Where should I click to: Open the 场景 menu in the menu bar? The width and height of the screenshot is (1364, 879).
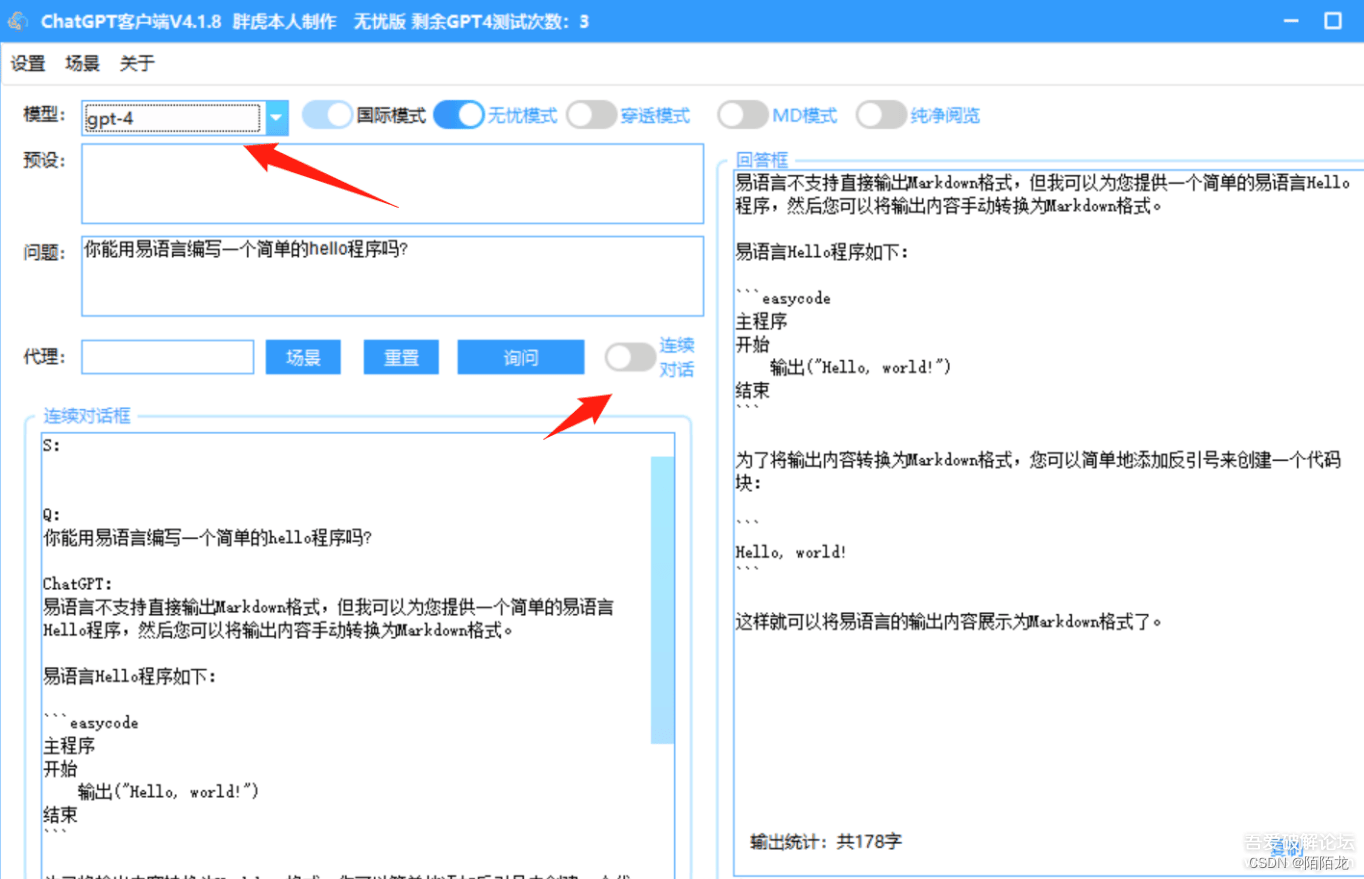[83, 64]
